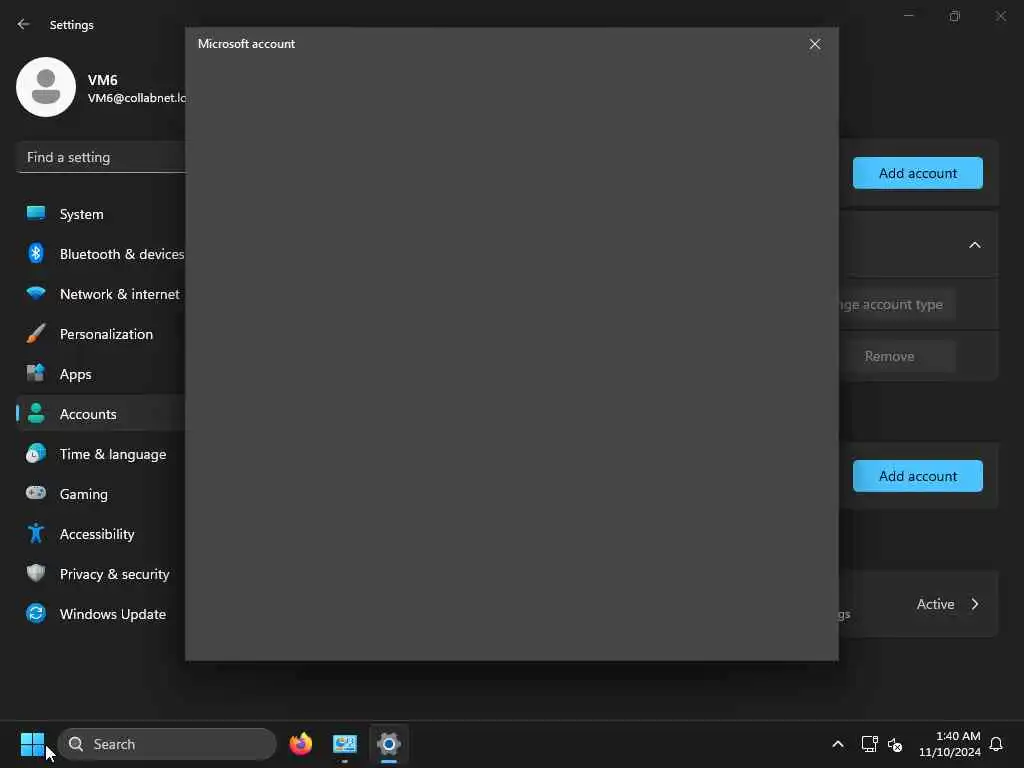The height and width of the screenshot is (768, 1024).
Task: Click the taskbar Search box
Action: (167, 744)
